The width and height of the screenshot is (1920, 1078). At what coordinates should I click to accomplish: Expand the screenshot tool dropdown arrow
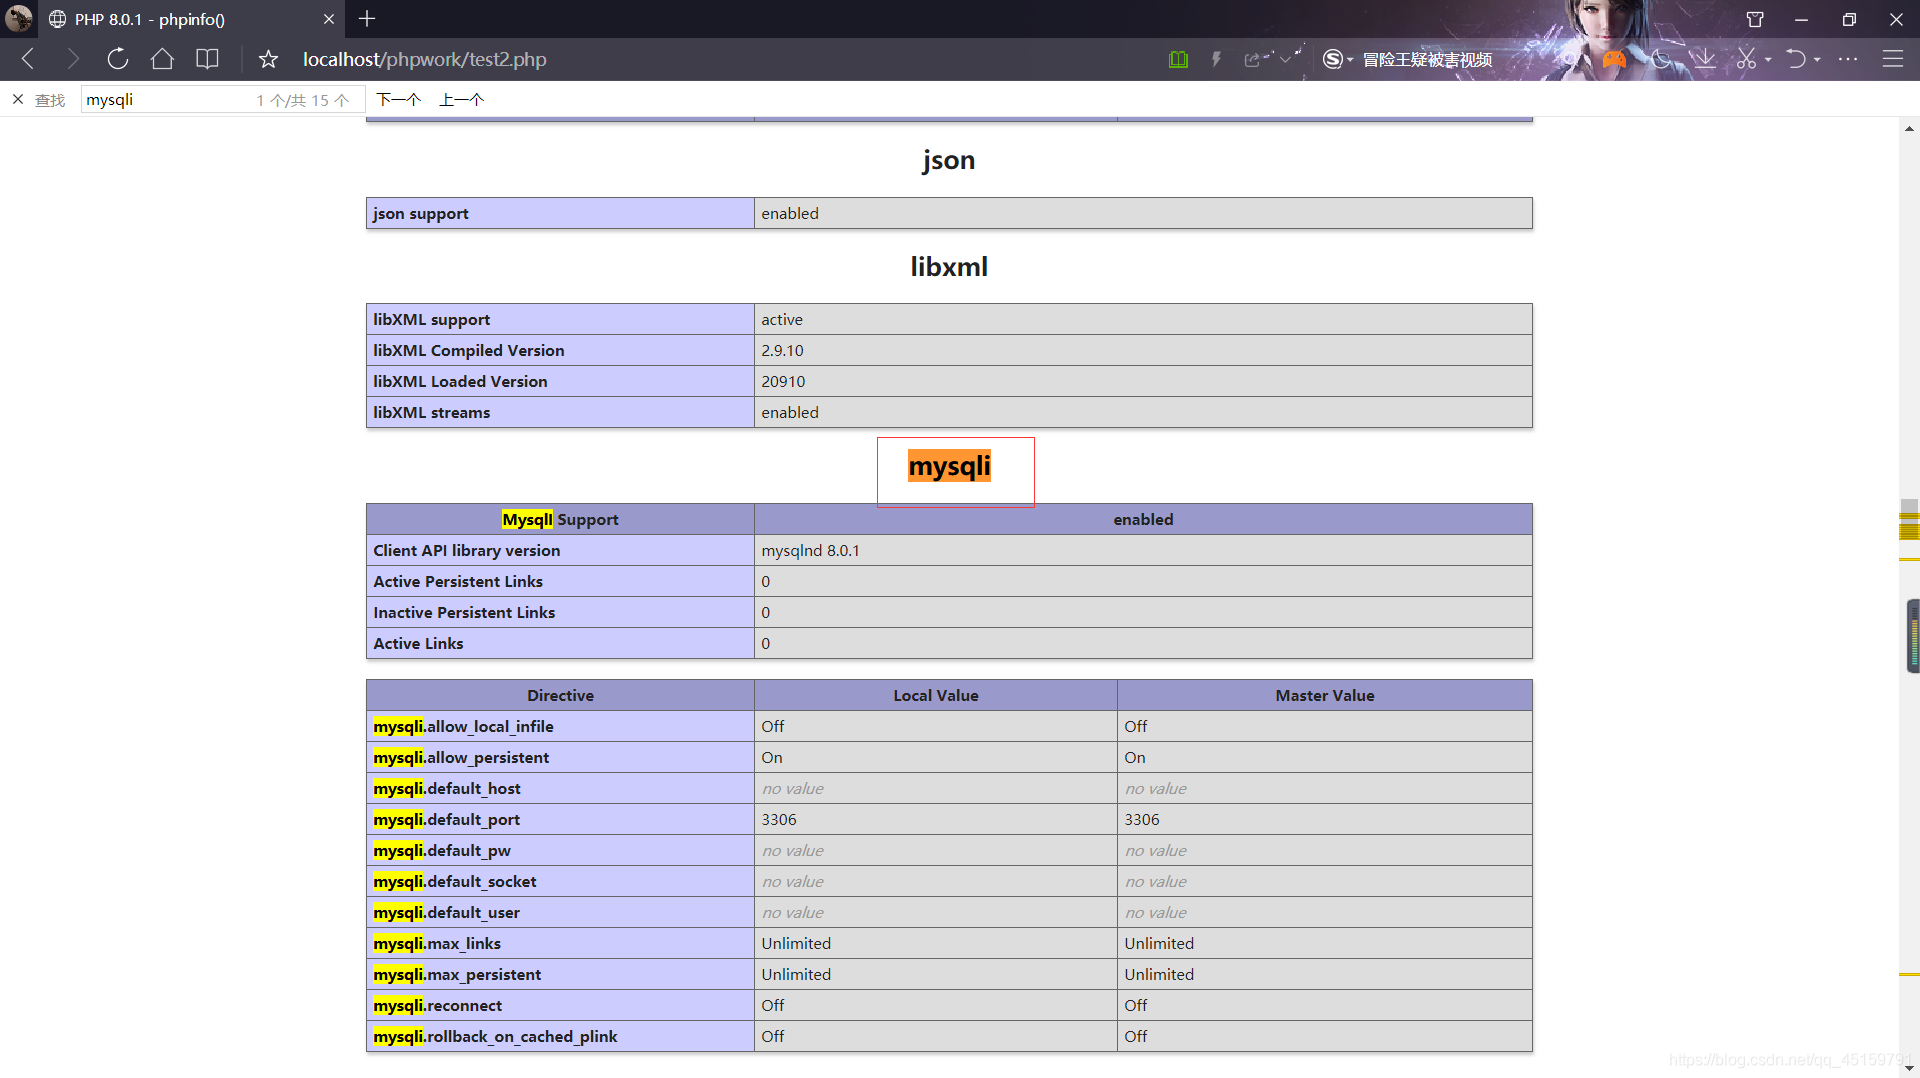pos(1768,59)
